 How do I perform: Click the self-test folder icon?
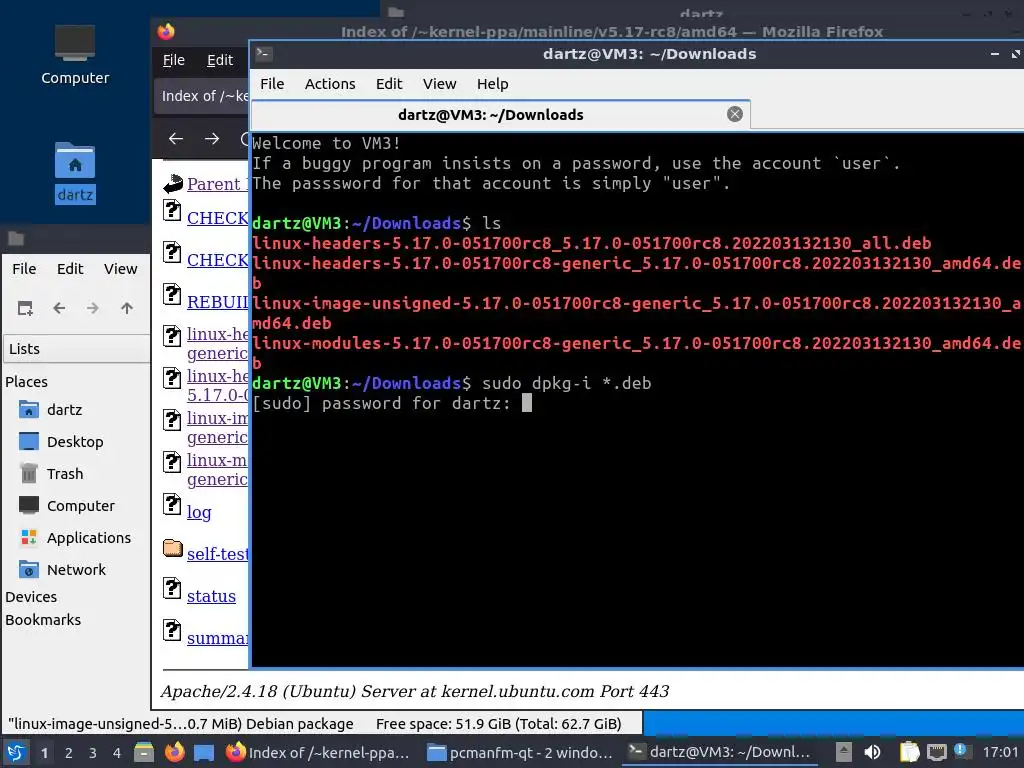click(x=172, y=548)
